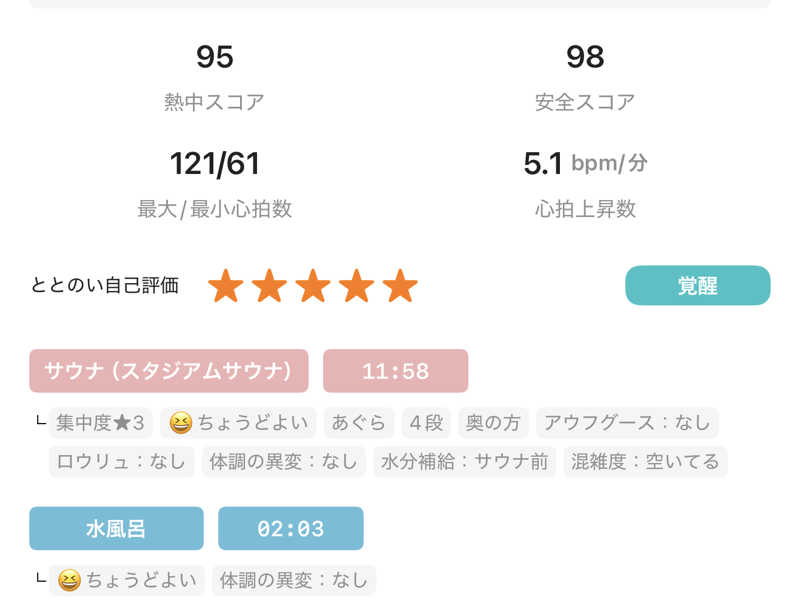
Task: Tap the fifth rating star
Action: (x=400, y=286)
